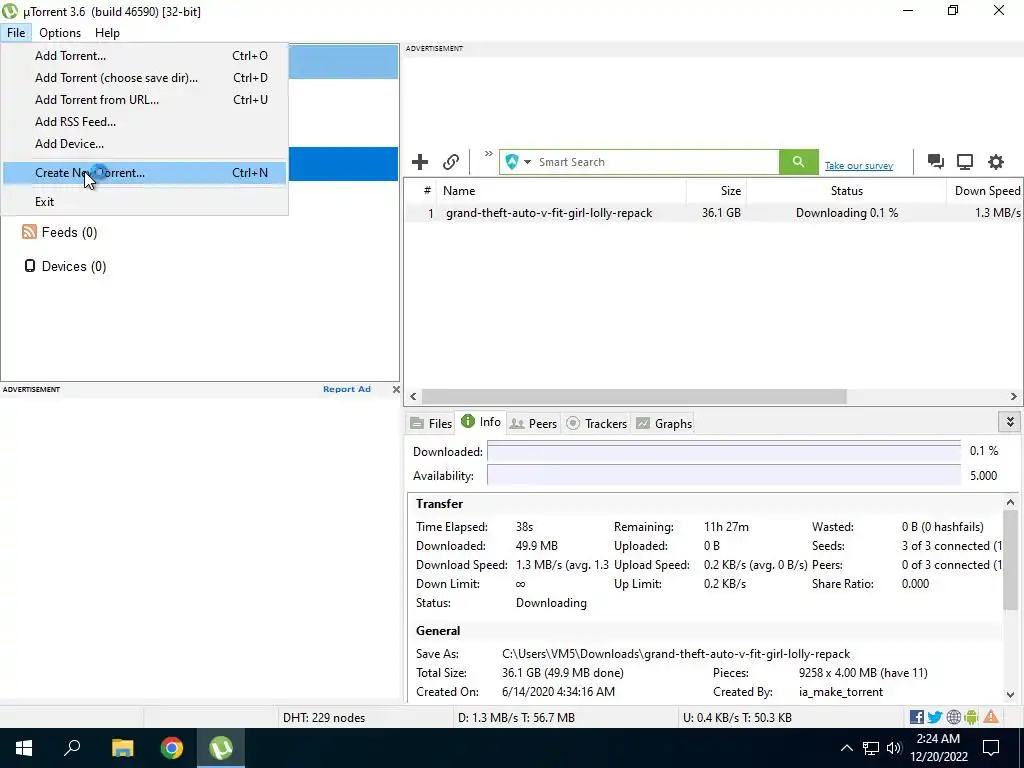Close the sidebar advertisement
The width and height of the screenshot is (1024, 768).
pyautogui.click(x=396, y=389)
